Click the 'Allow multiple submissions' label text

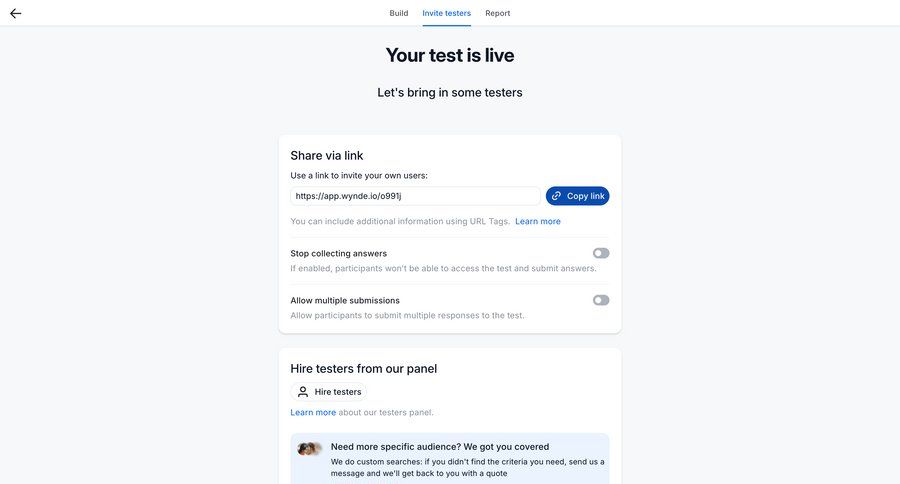(345, 300)
